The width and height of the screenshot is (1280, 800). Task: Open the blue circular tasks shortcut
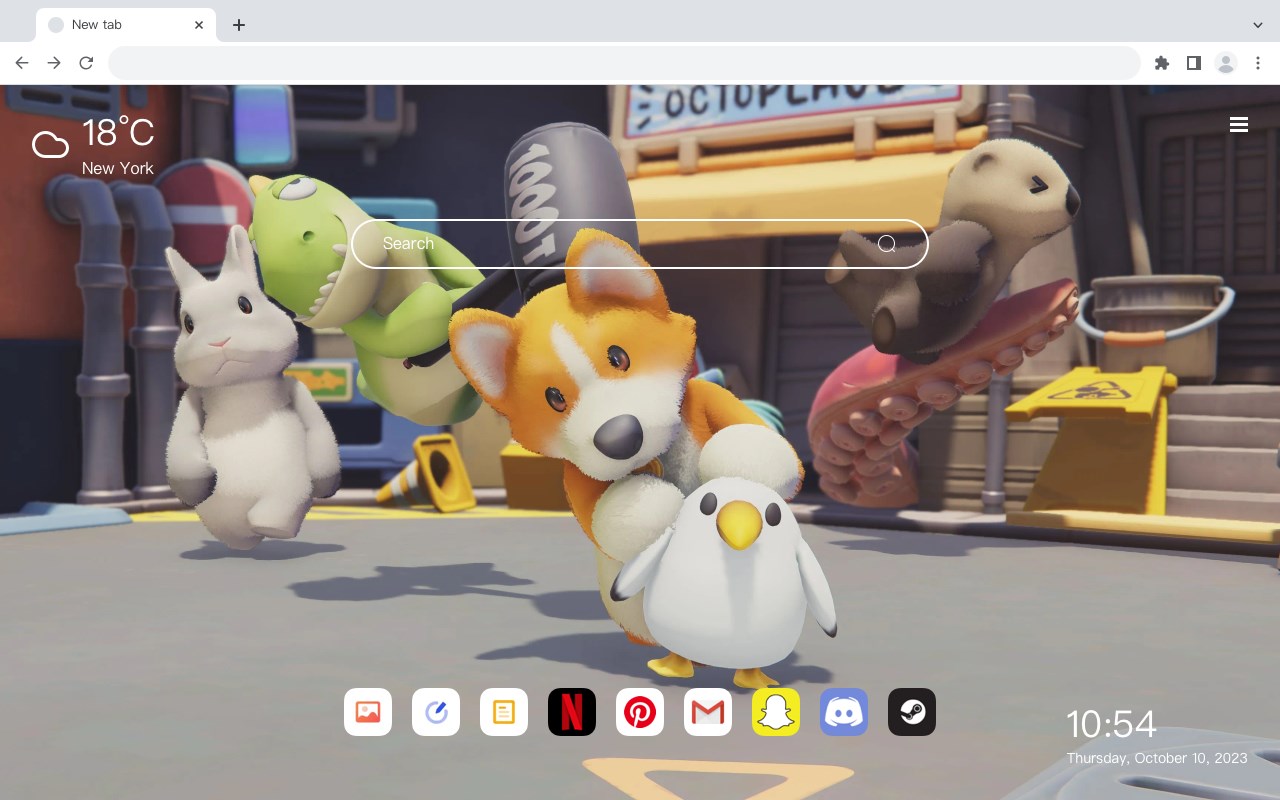(x=436, y=712)
